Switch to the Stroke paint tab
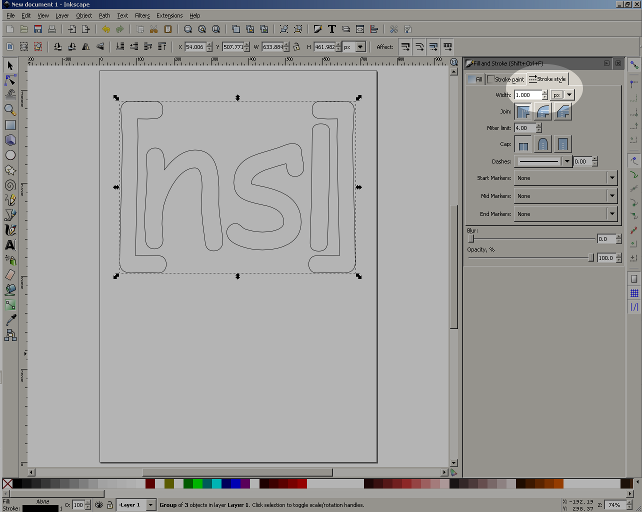Image resolution: width=642 pixels, height=512 pixels. pyautogui.click(x=505, y=78)
